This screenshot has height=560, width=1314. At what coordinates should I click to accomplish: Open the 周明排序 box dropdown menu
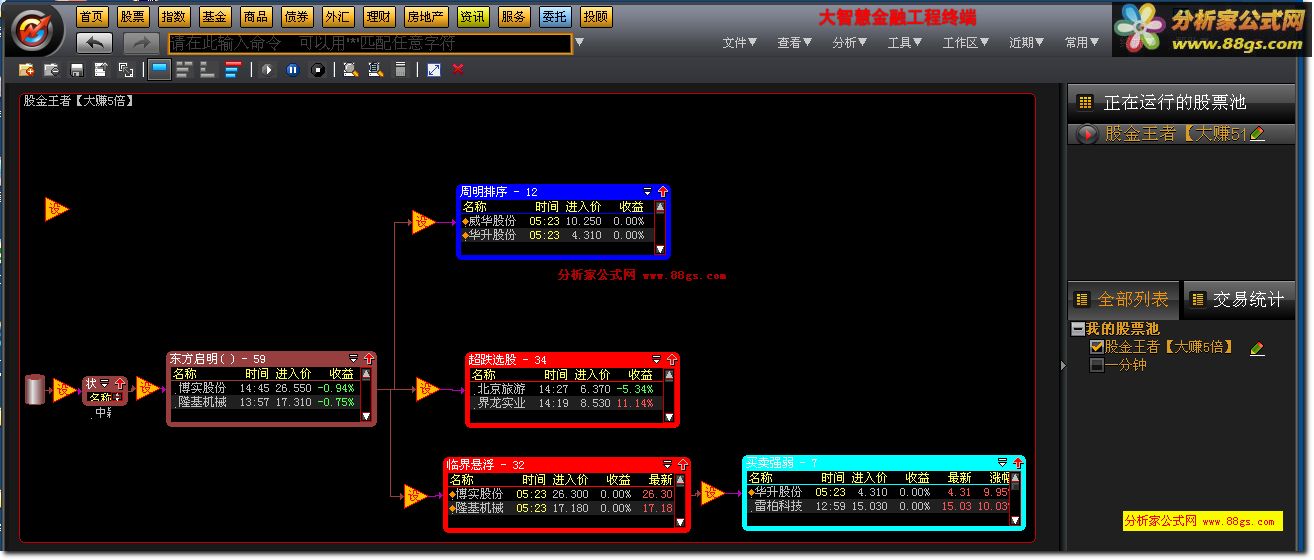coord(648,191)
